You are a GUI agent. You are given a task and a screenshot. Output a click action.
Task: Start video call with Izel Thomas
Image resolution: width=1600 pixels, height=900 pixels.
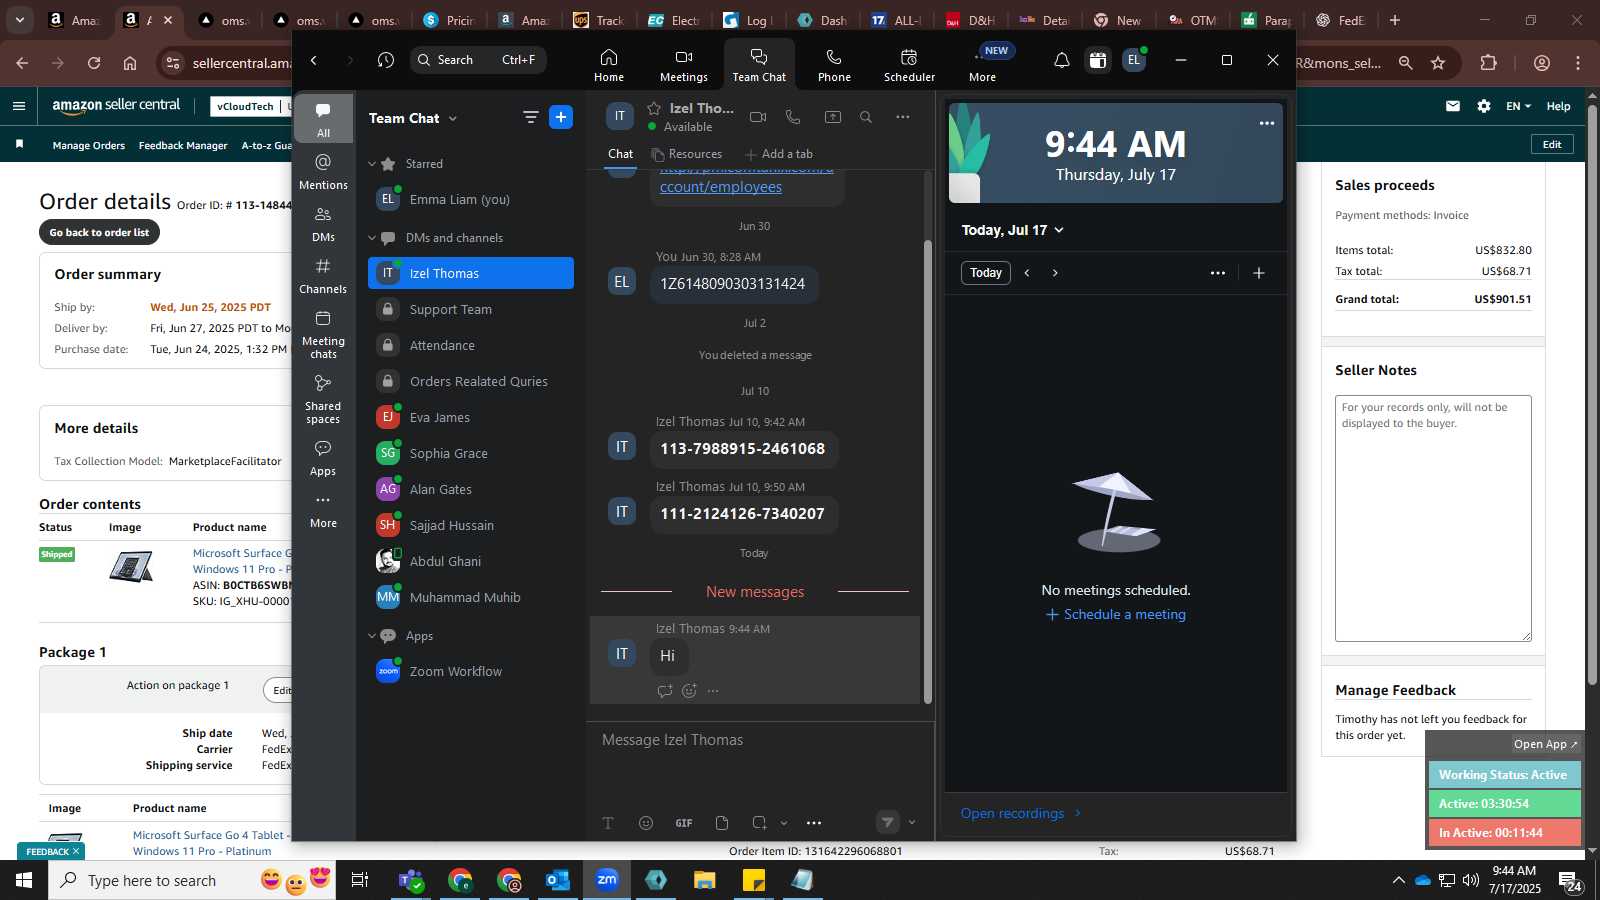(758, 117)
